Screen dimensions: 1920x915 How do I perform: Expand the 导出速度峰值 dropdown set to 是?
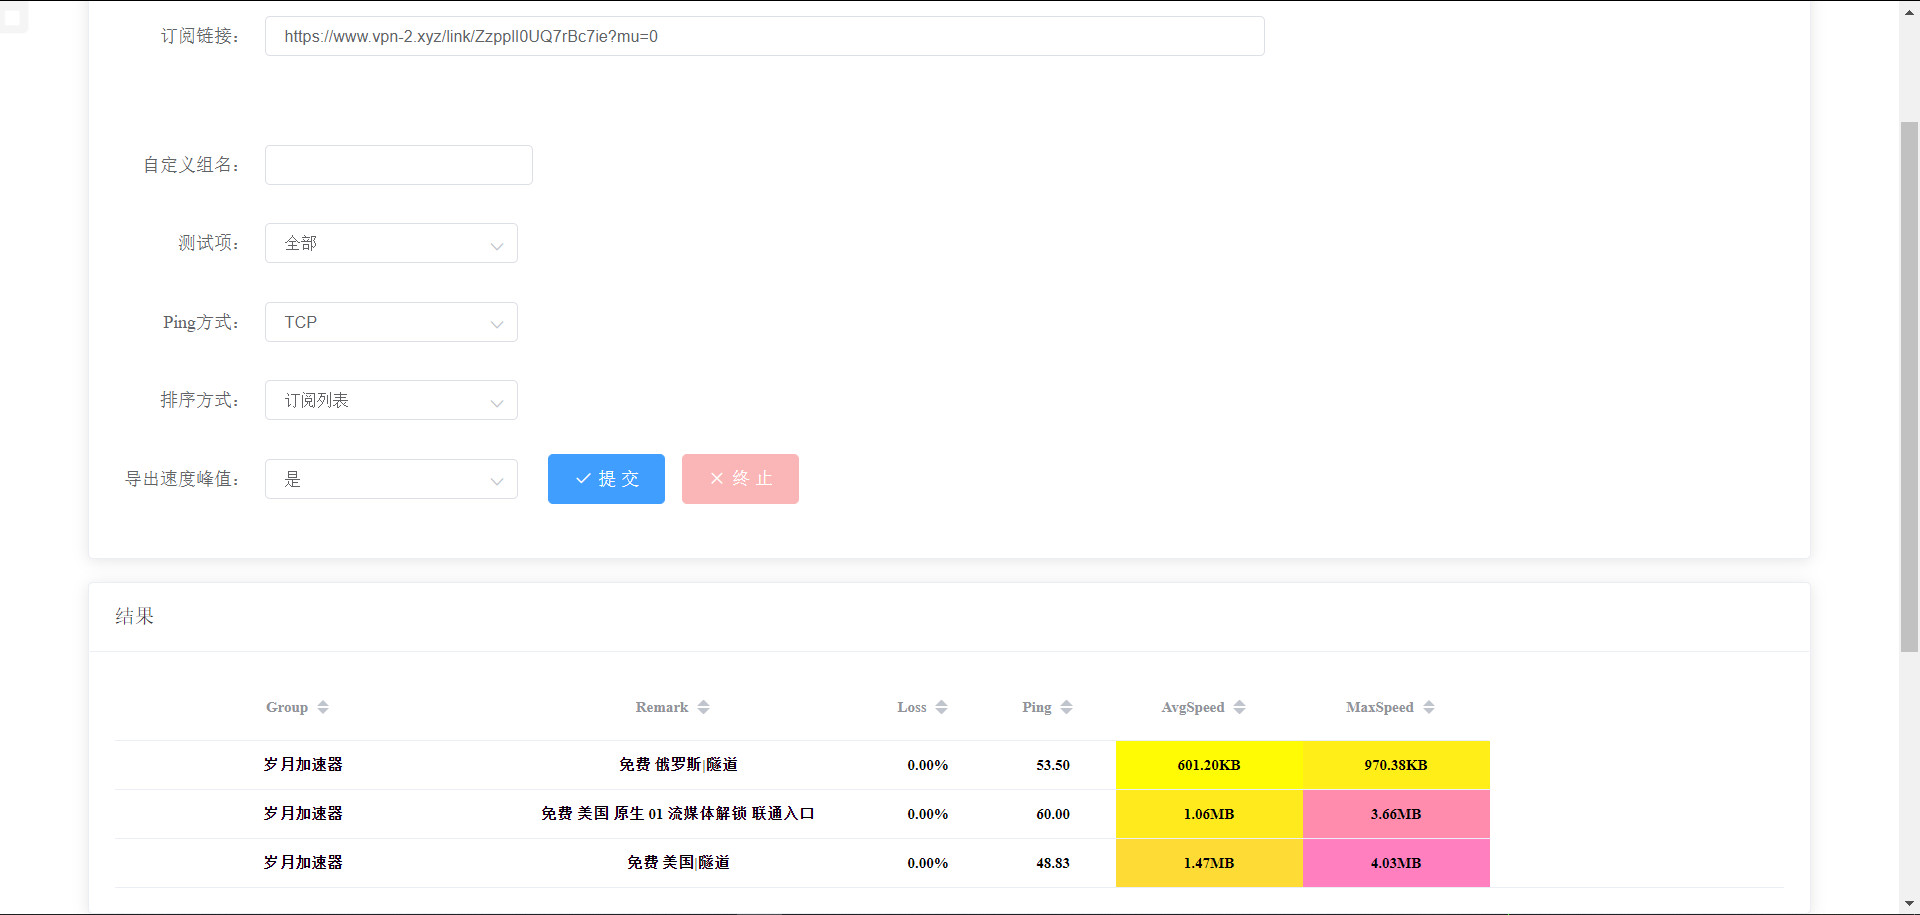(x=391, y=479)
